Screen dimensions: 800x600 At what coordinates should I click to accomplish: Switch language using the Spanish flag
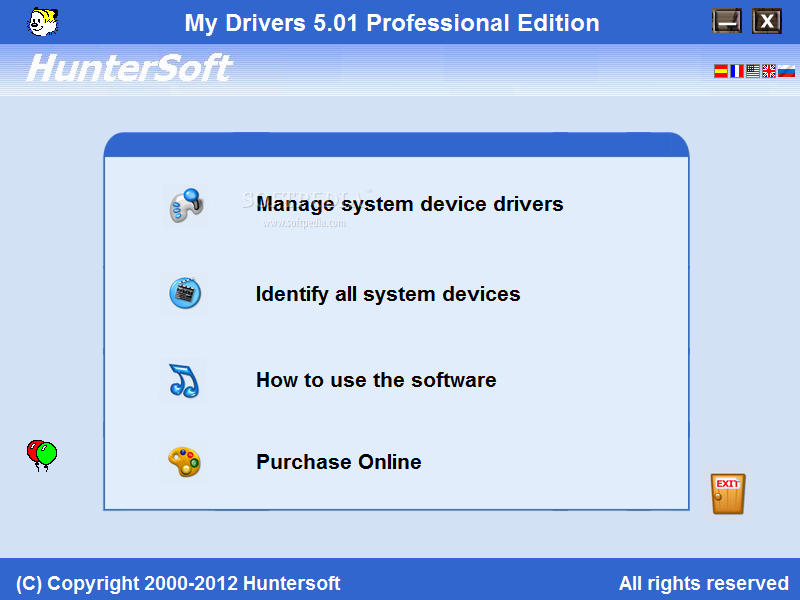720,71
